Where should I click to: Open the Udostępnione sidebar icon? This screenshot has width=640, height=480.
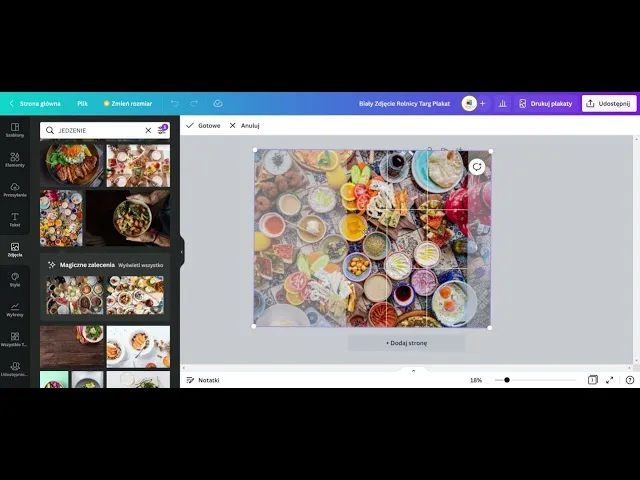pos(15,369)
